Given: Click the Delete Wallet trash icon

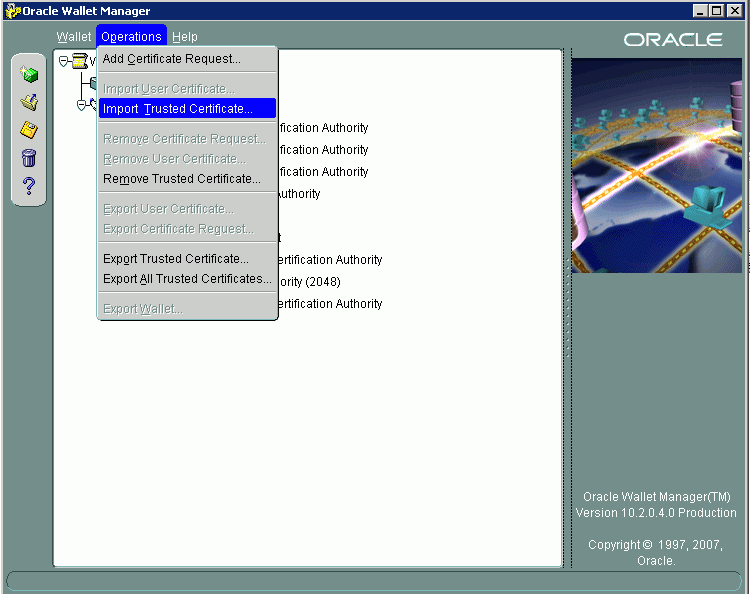Looking at the screenshot, I should tap(29, 157).
